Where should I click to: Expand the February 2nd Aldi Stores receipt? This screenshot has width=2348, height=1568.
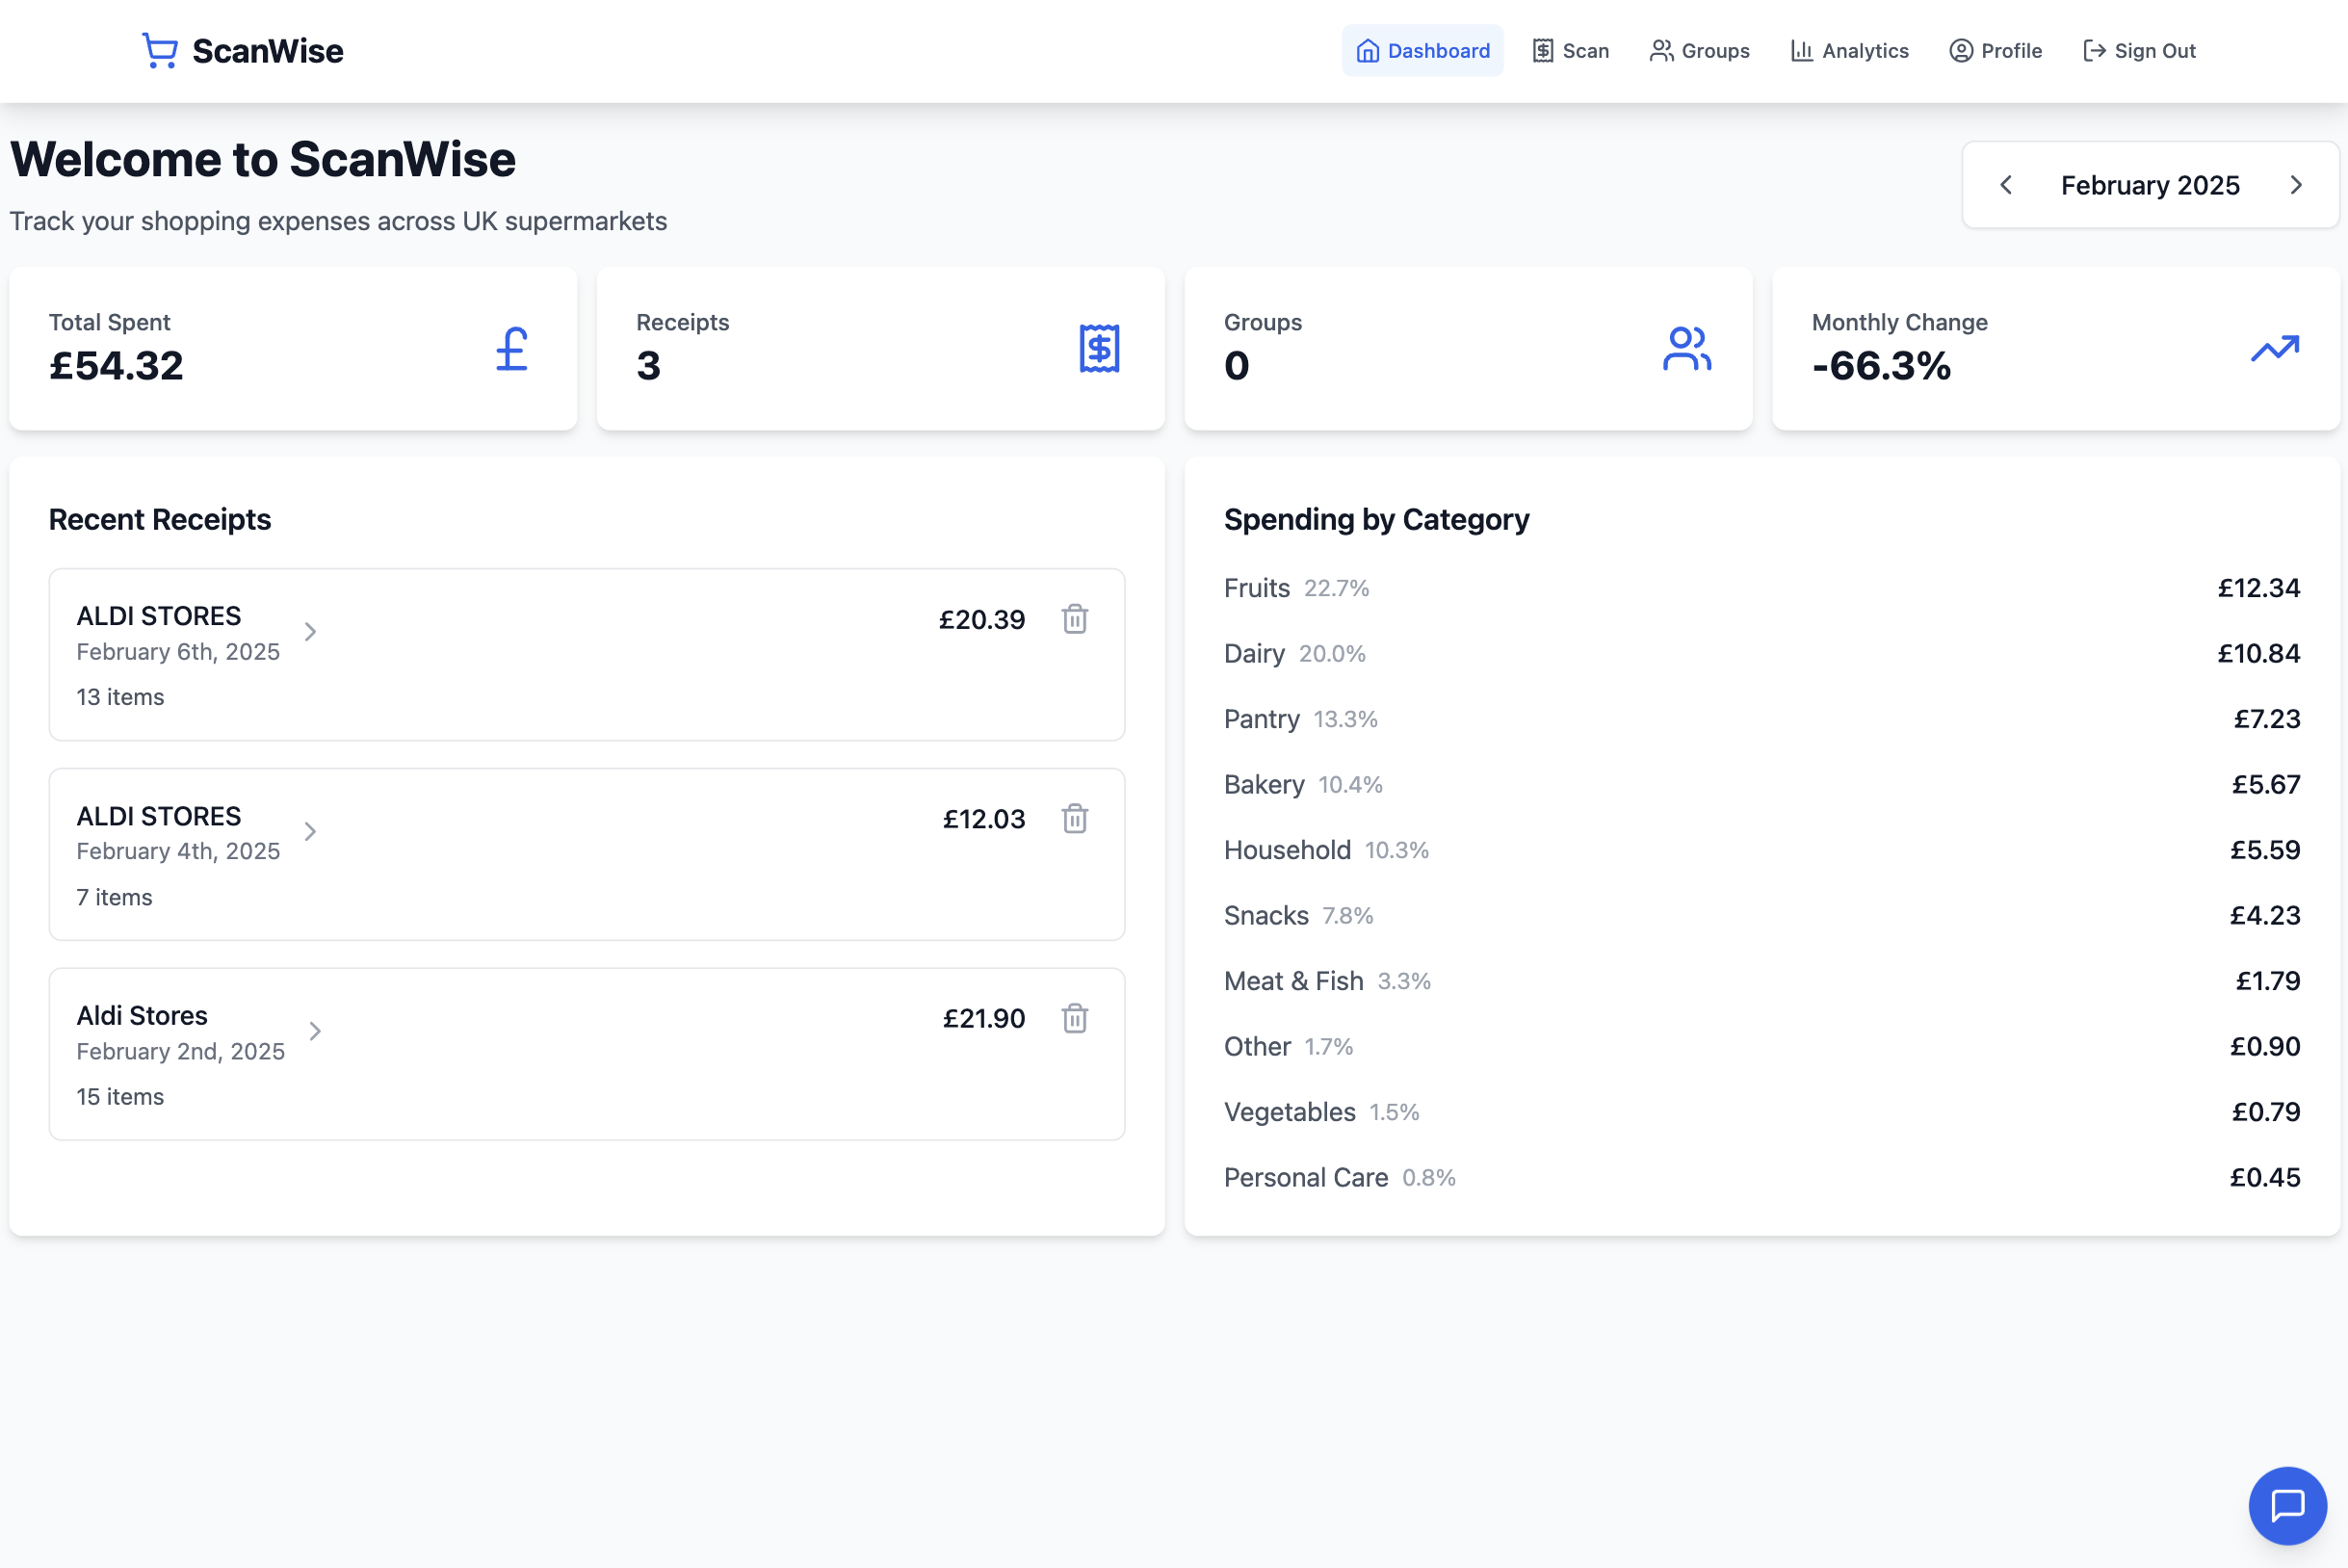315,1031
